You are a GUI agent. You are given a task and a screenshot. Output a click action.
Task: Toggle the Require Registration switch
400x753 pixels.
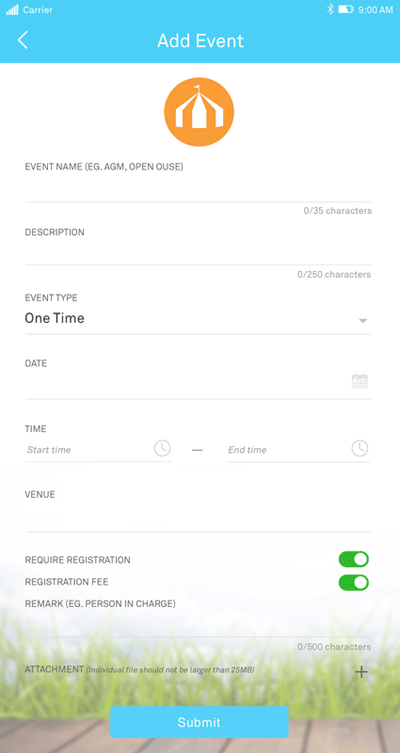(353, 559)
